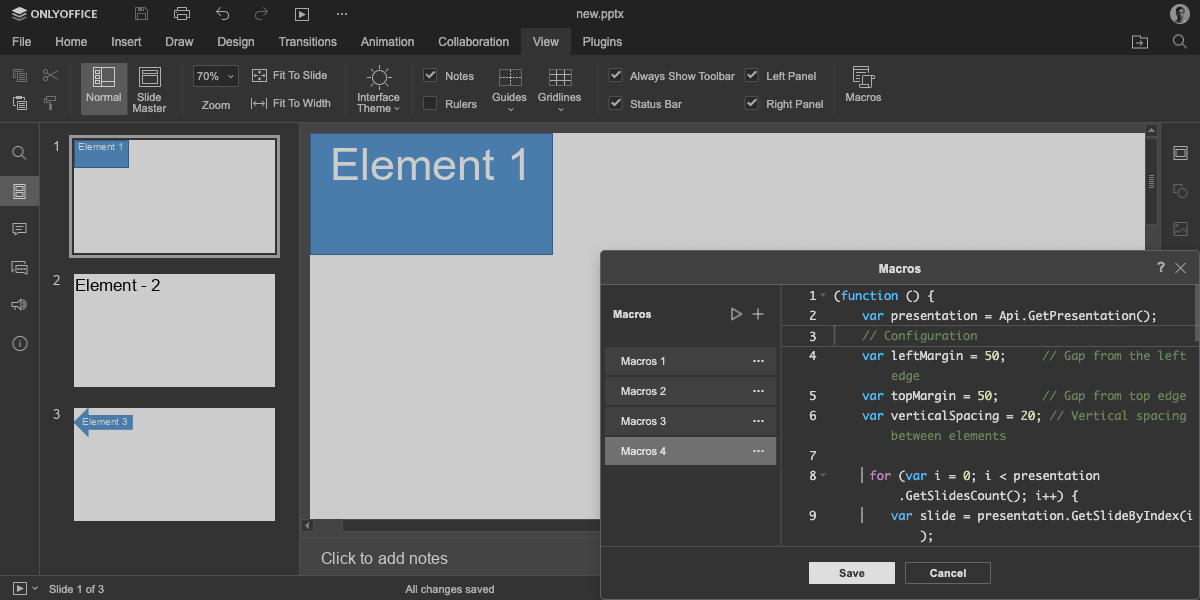Open help in the Macros dialog
The height and width of the screenshot is (600, 1200).
1161,268
